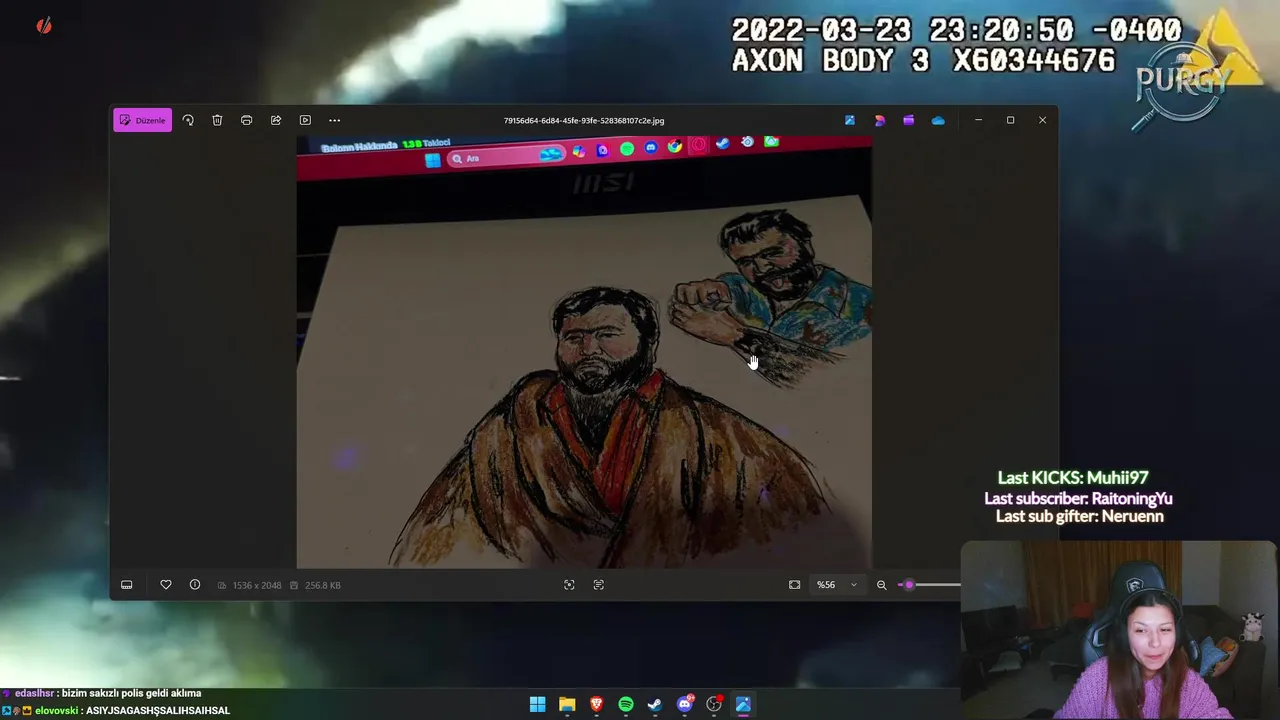The width and height of the screenshot is (1280, 720).
Task: Open Discord from taskbar
Action: tap(685, 704)
